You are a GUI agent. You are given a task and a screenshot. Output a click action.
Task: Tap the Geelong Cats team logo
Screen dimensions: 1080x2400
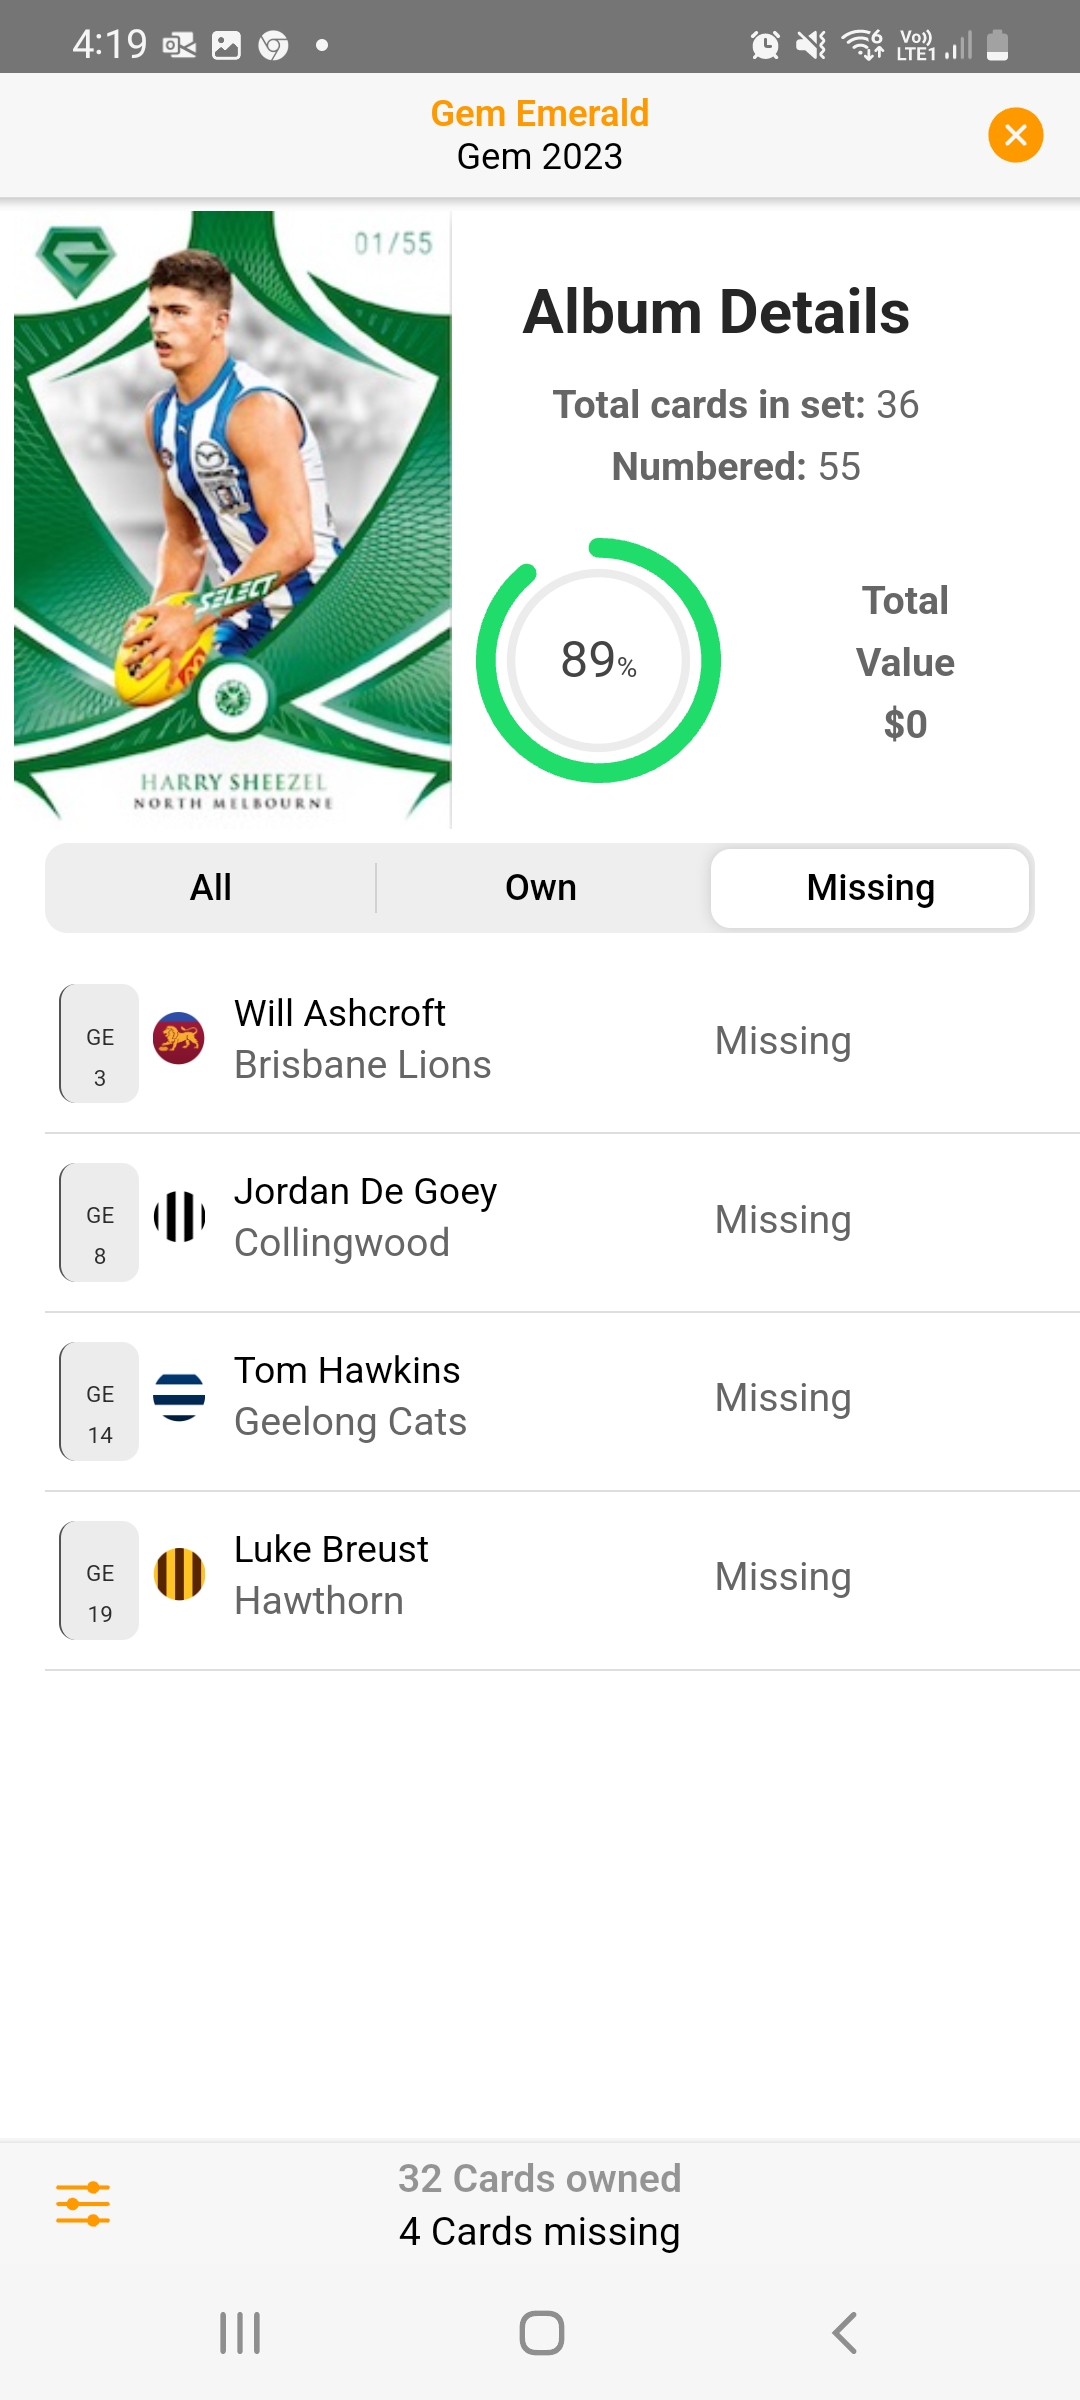(179, 1396)
